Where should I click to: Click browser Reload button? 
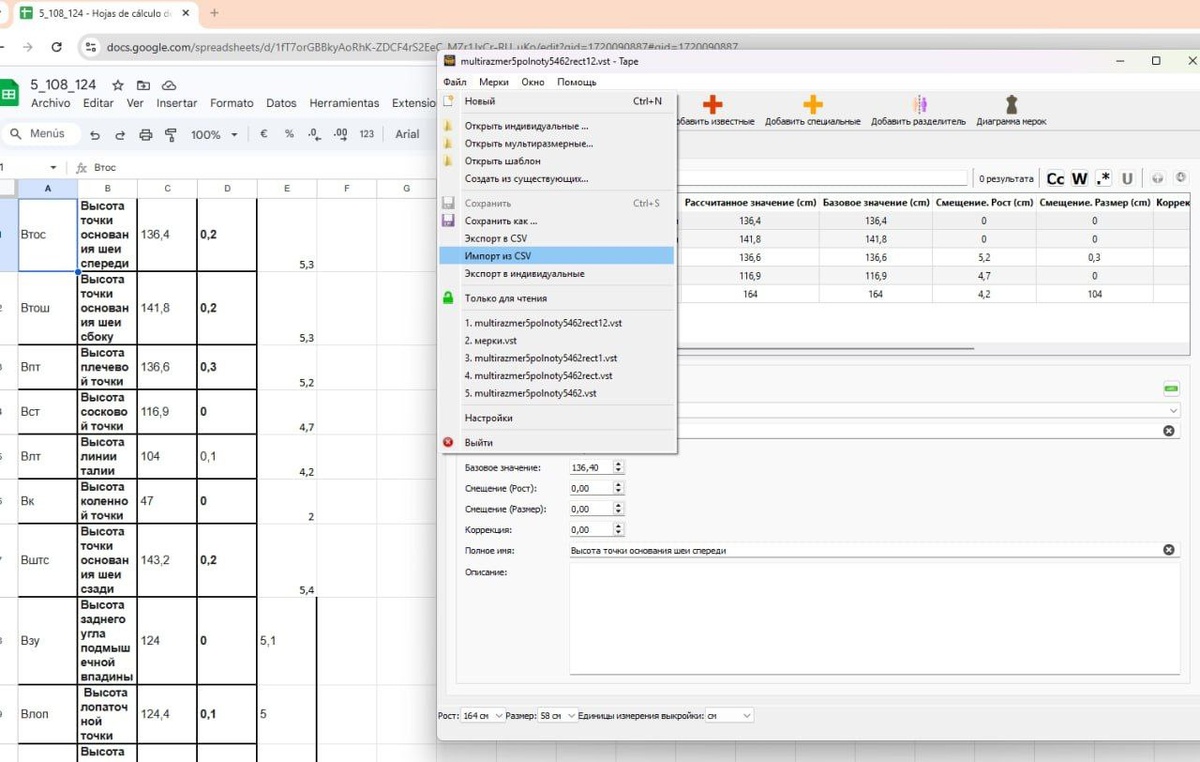coord(56,47)
